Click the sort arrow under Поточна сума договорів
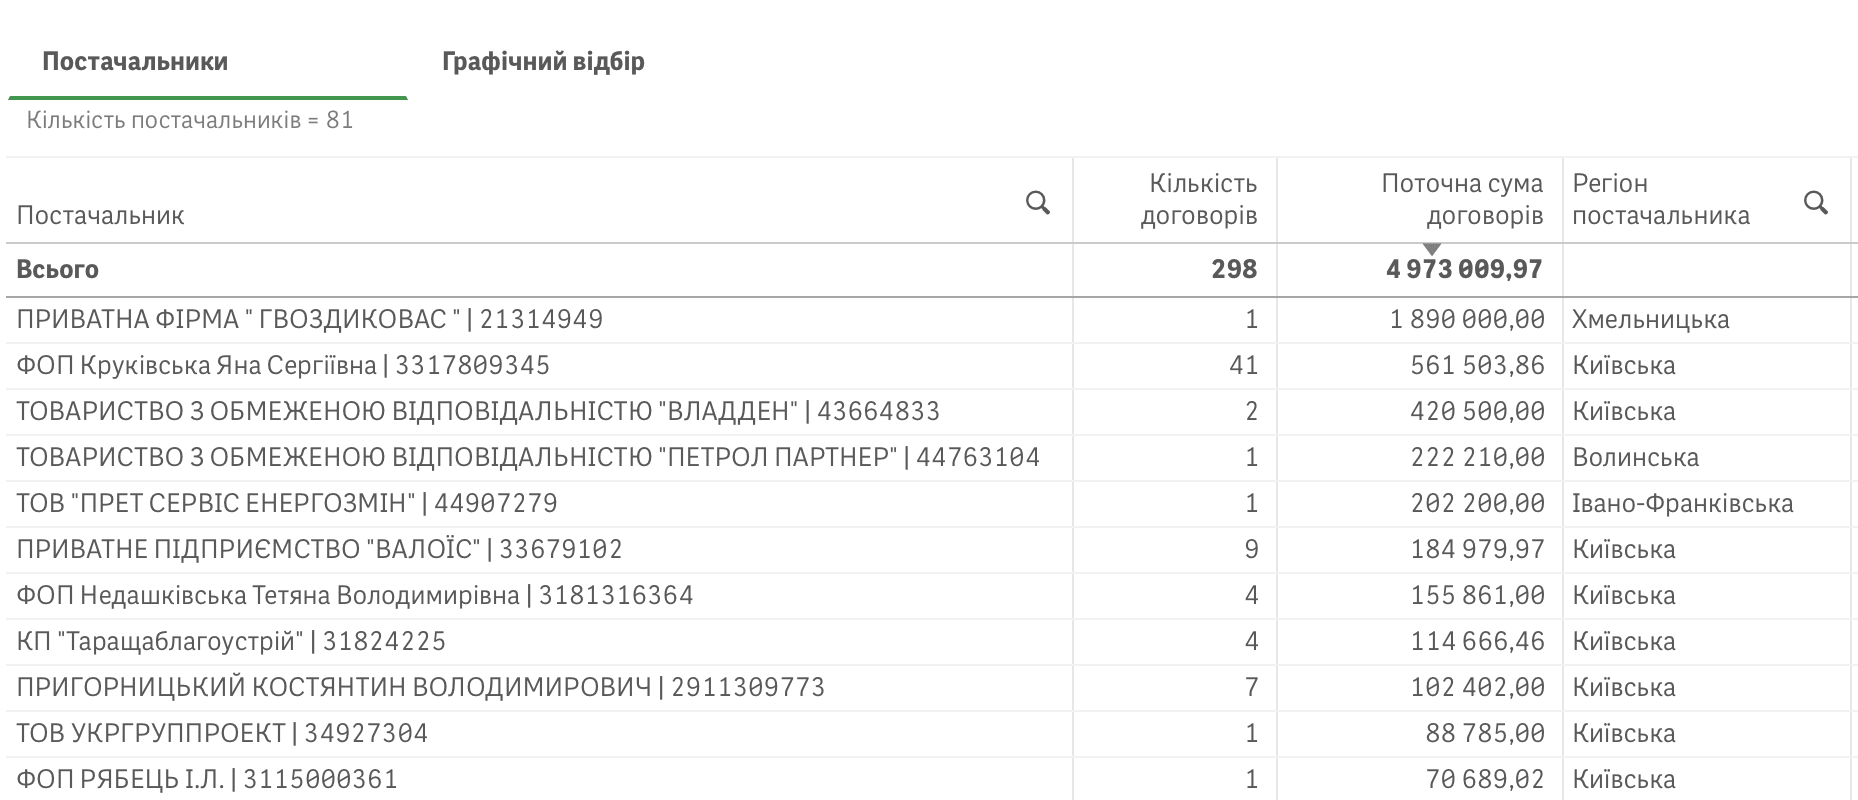The width and height of the screenshot is (1858, 800). (1431, 249)
